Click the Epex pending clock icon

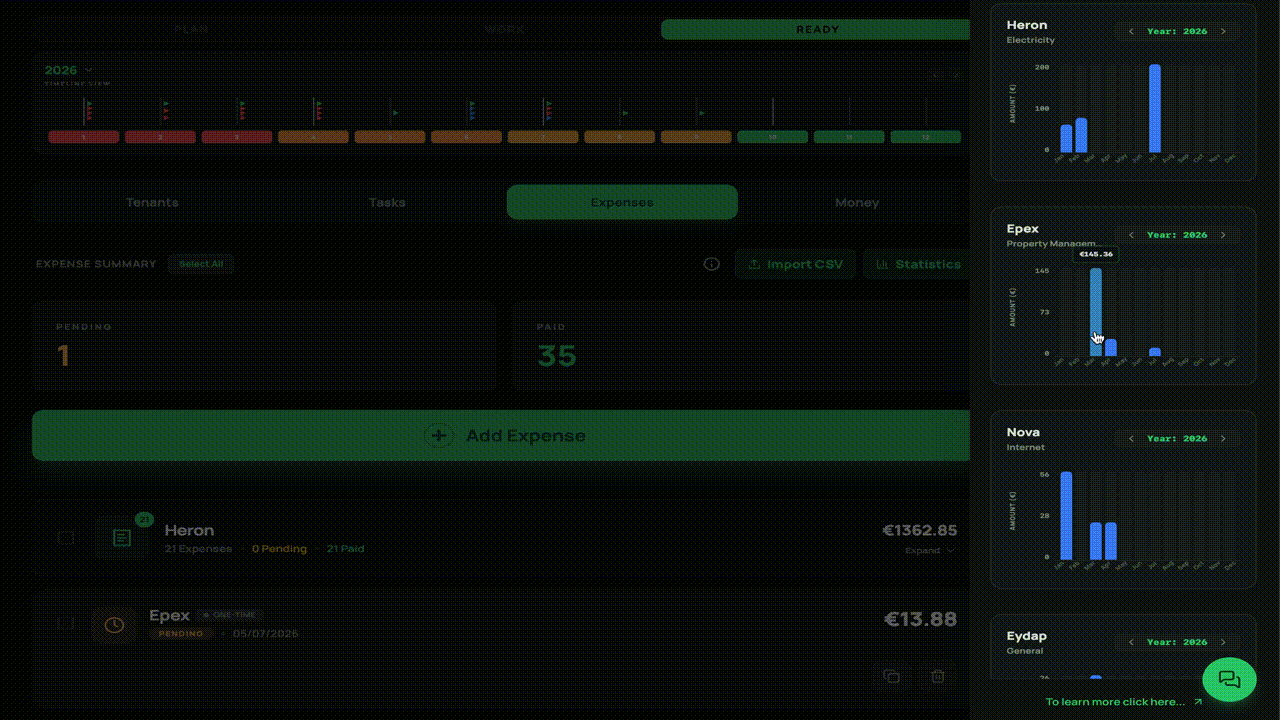pyautogui.click(x=114, y=625)
